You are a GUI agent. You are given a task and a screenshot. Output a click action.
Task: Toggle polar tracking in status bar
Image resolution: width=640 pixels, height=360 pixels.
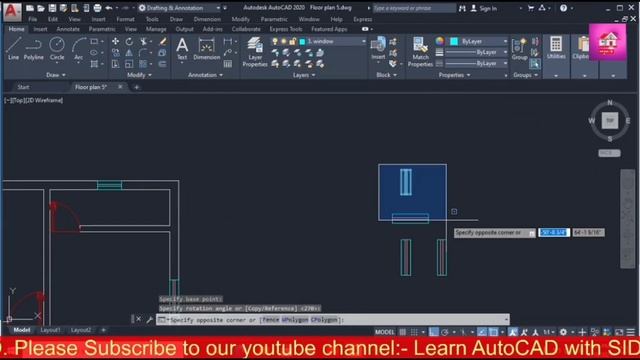pos(445,332)
